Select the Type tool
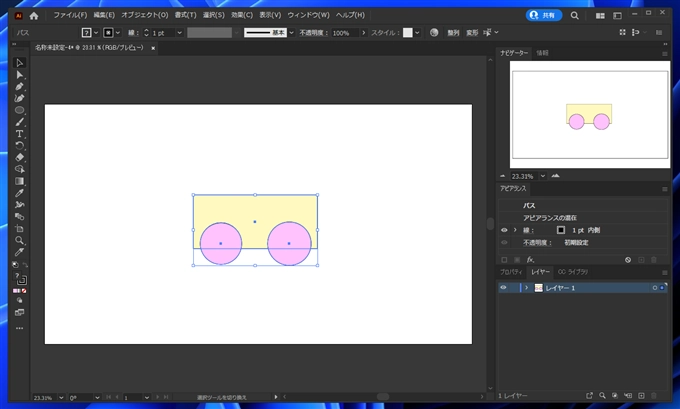Viewport: 680px width, 409px height. click(x=19, y=134)
